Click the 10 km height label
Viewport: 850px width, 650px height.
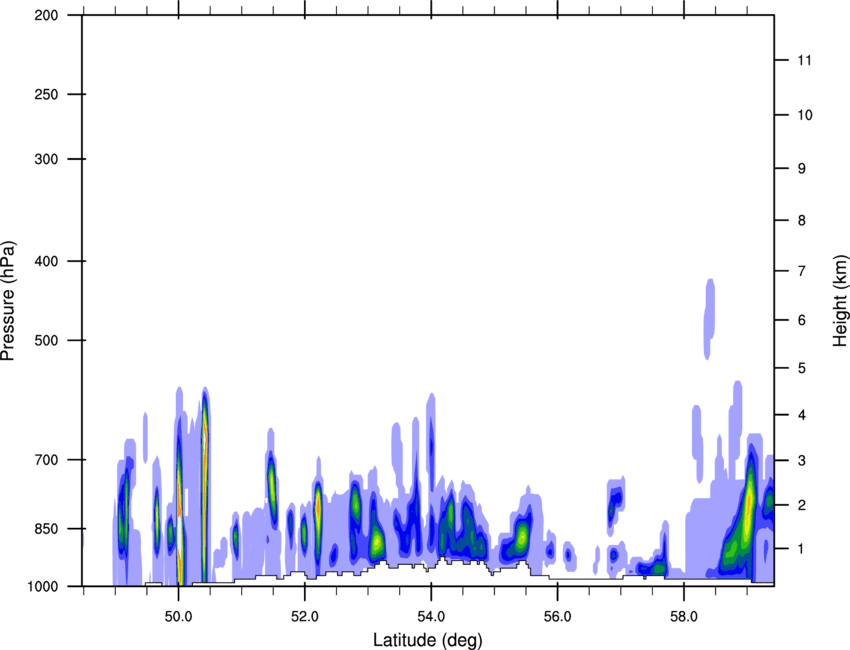805,115
